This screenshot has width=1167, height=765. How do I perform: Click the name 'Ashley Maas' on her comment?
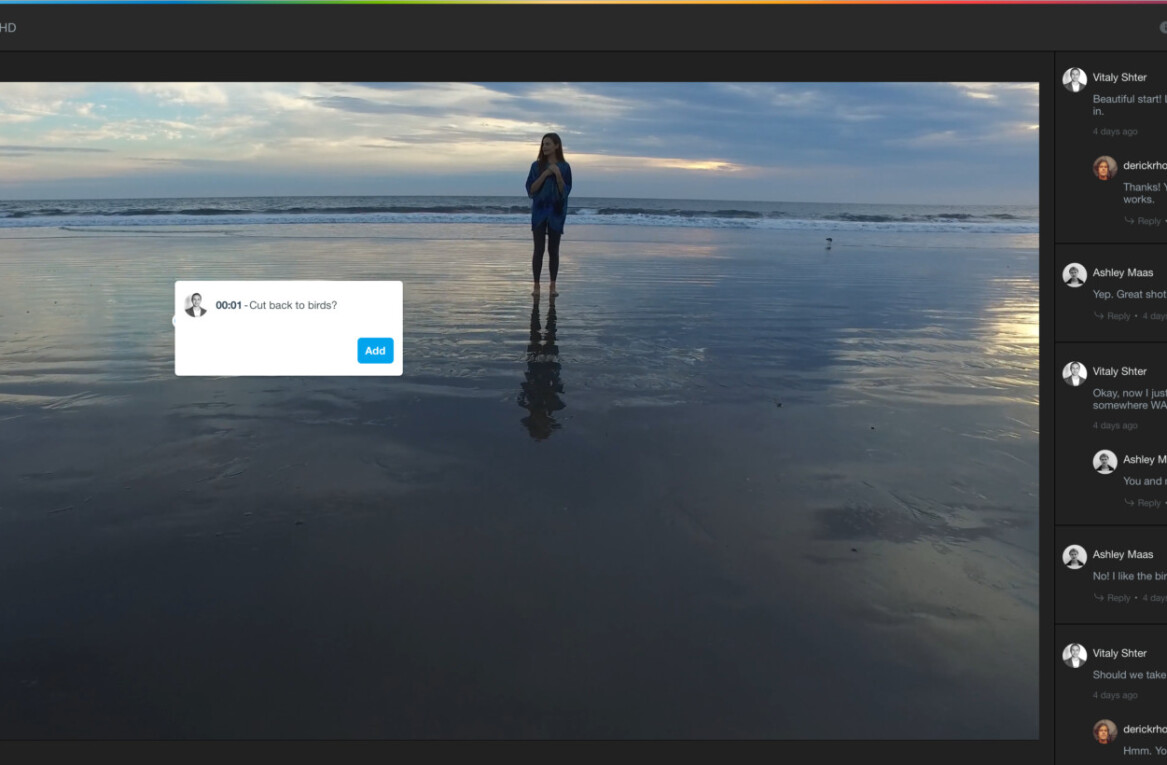coord(1122,272)
